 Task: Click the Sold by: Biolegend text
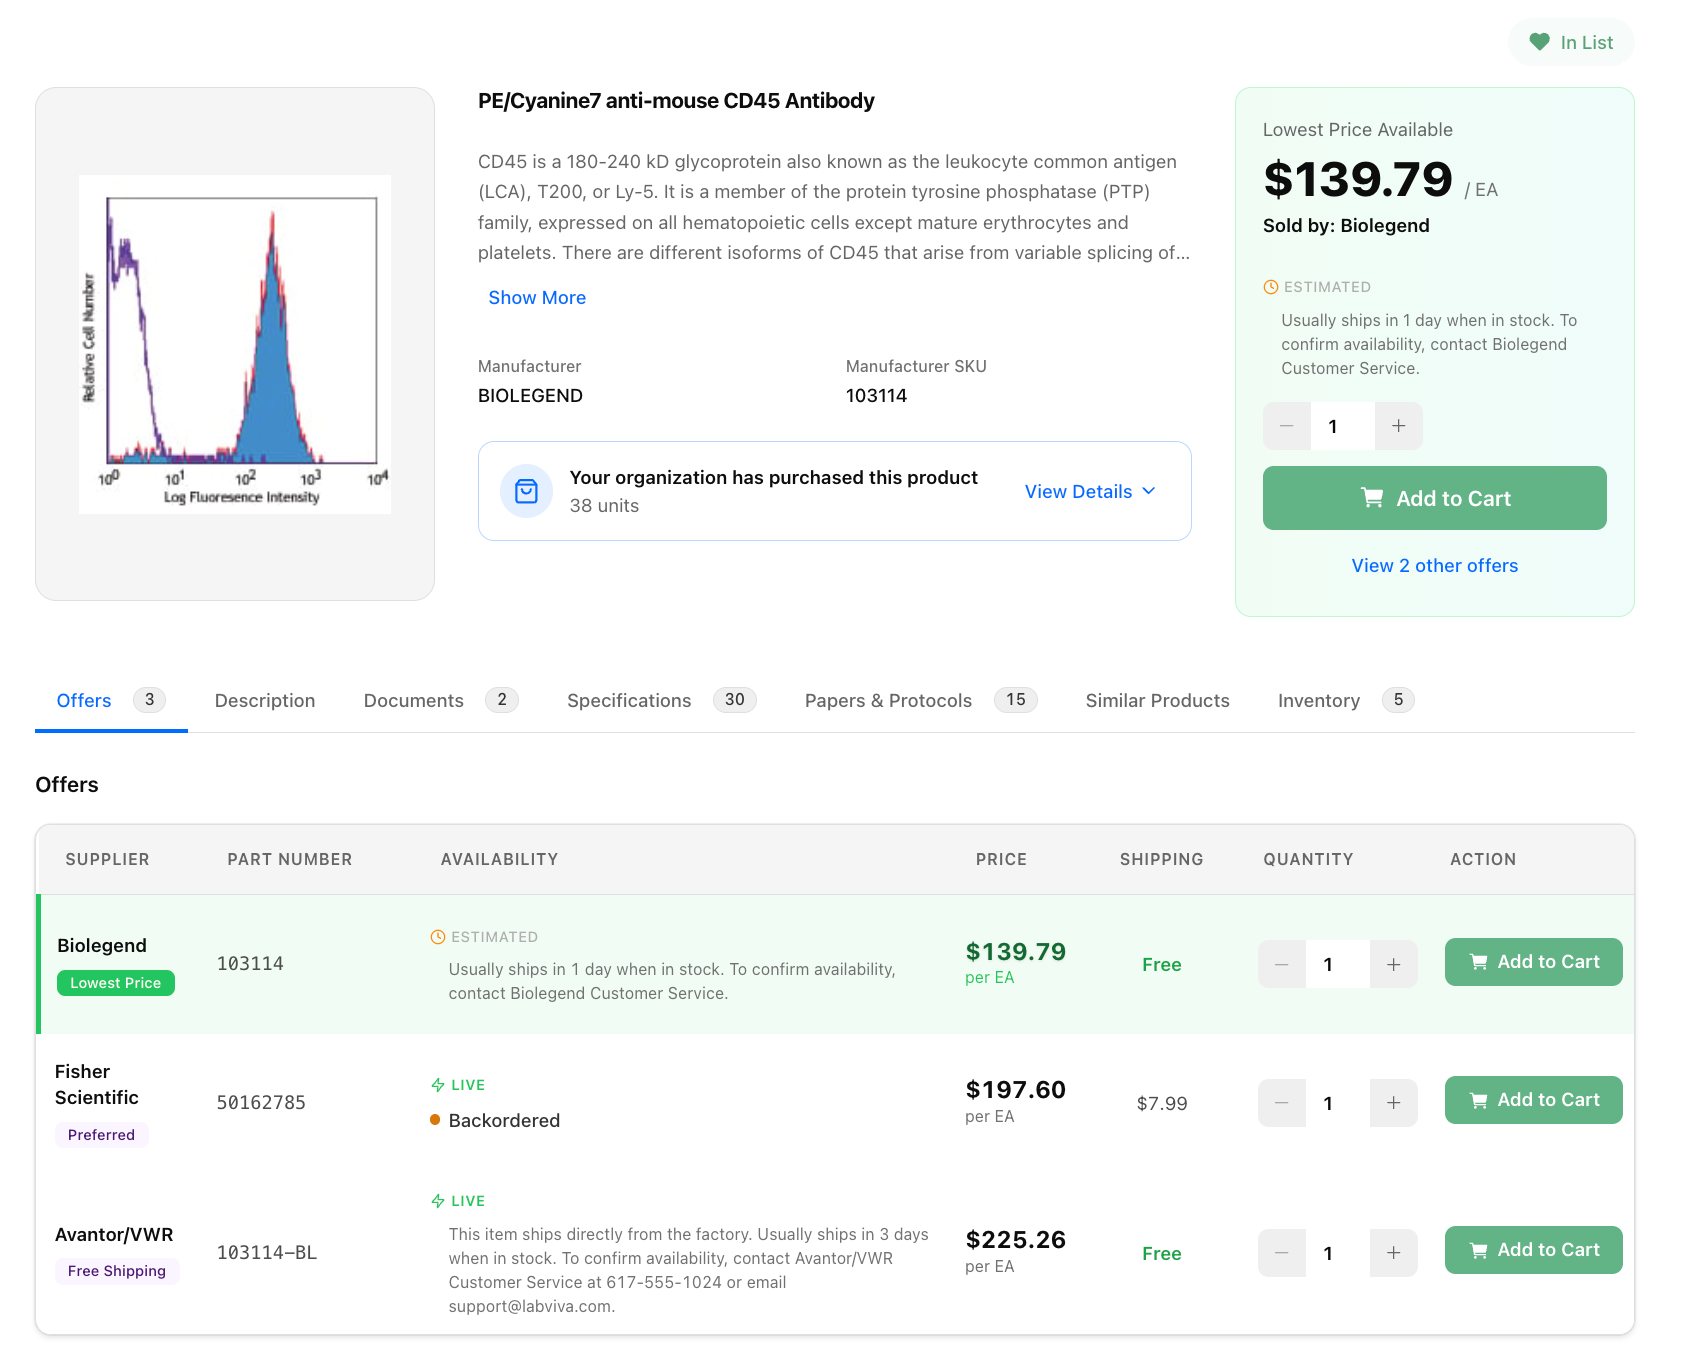1346,225
